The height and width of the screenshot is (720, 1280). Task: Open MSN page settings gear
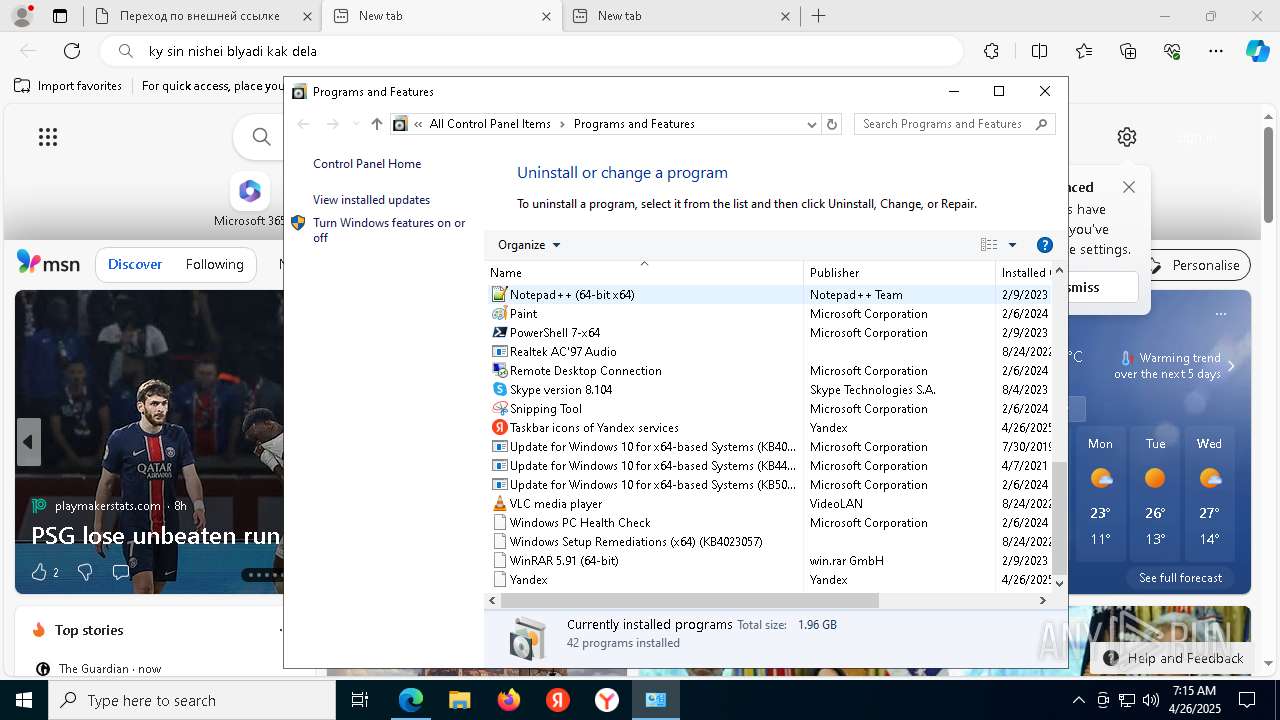point(1127,137)
